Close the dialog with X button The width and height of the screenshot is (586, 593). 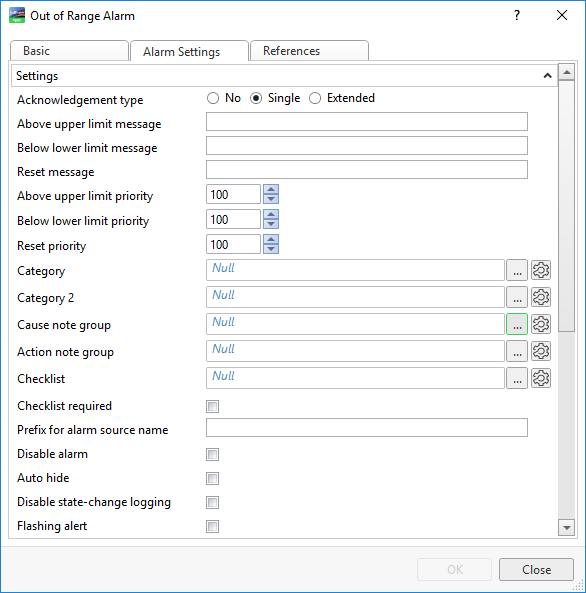(x=562, y=16)
